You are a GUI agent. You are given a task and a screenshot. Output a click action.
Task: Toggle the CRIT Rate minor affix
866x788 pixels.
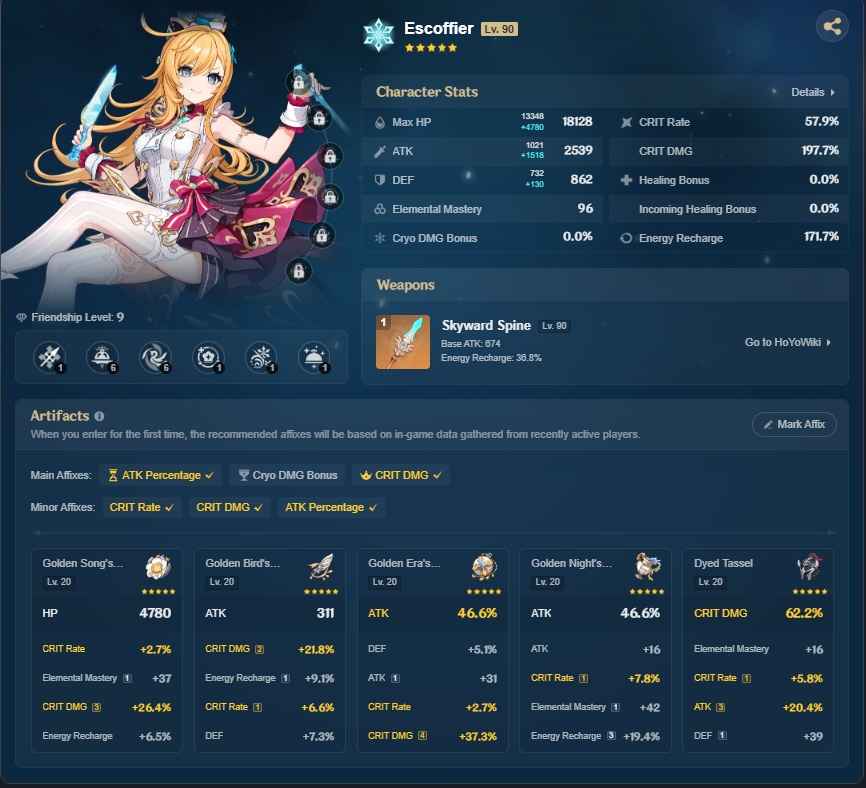[141, 507]
